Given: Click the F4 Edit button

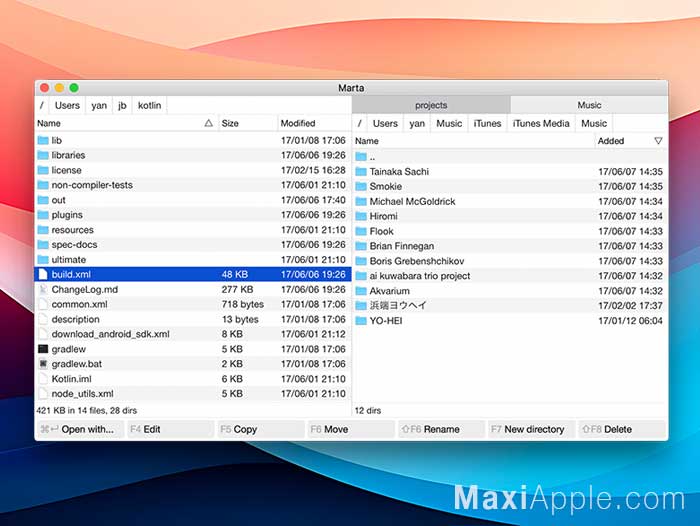Looking at the screenshot, I should (x=171, y=429).
